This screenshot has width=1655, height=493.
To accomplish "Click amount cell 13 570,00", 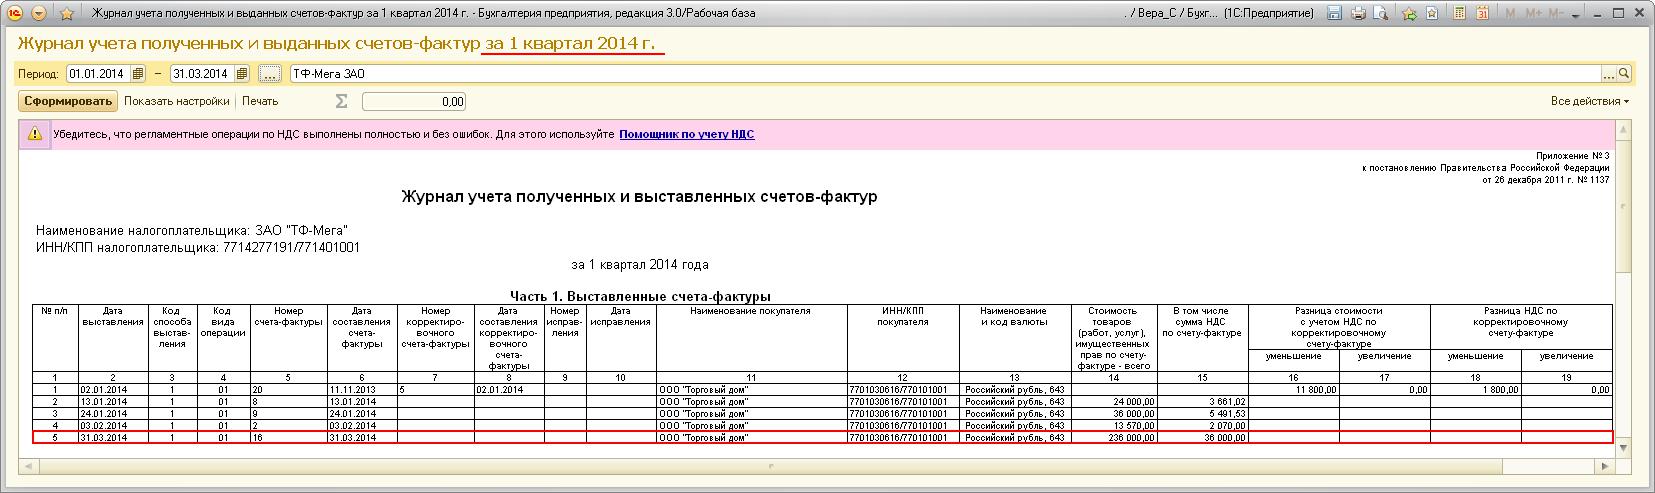I will [1114, 425].
